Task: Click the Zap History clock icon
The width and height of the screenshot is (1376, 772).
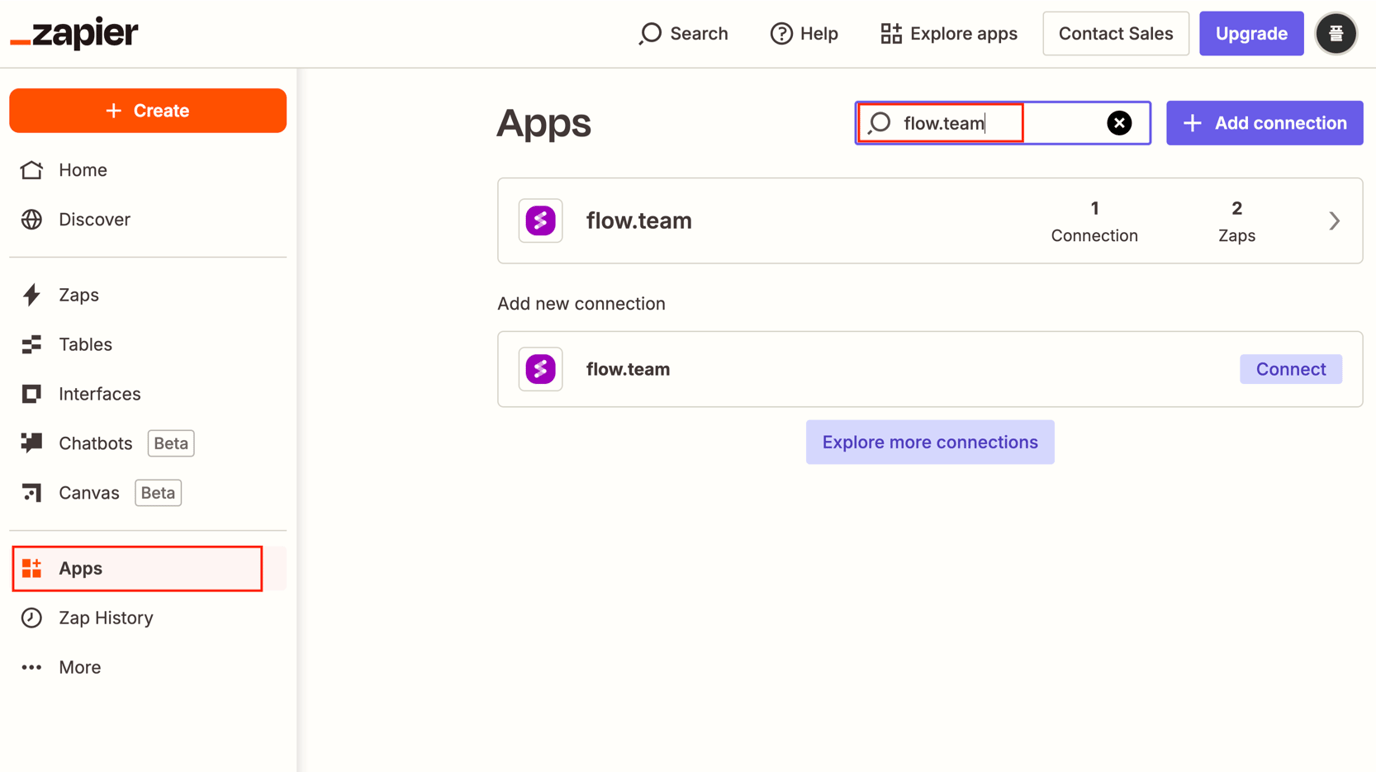Action: (x=31, y=618)
